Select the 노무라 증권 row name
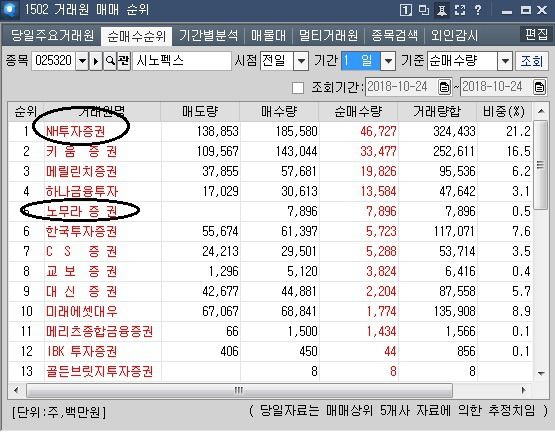Image resolution: width=555 pixels, height=432 pixels. 81,211
